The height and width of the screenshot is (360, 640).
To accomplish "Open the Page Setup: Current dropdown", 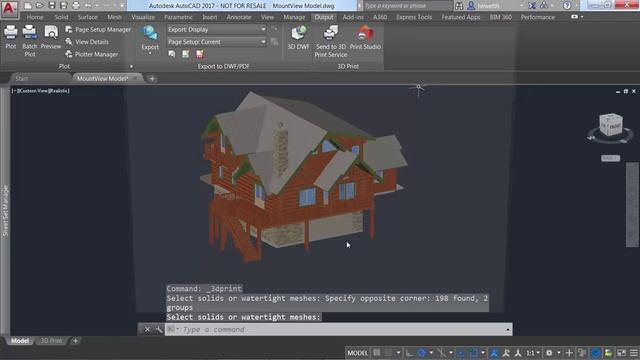I will click(x=217, y=42).
